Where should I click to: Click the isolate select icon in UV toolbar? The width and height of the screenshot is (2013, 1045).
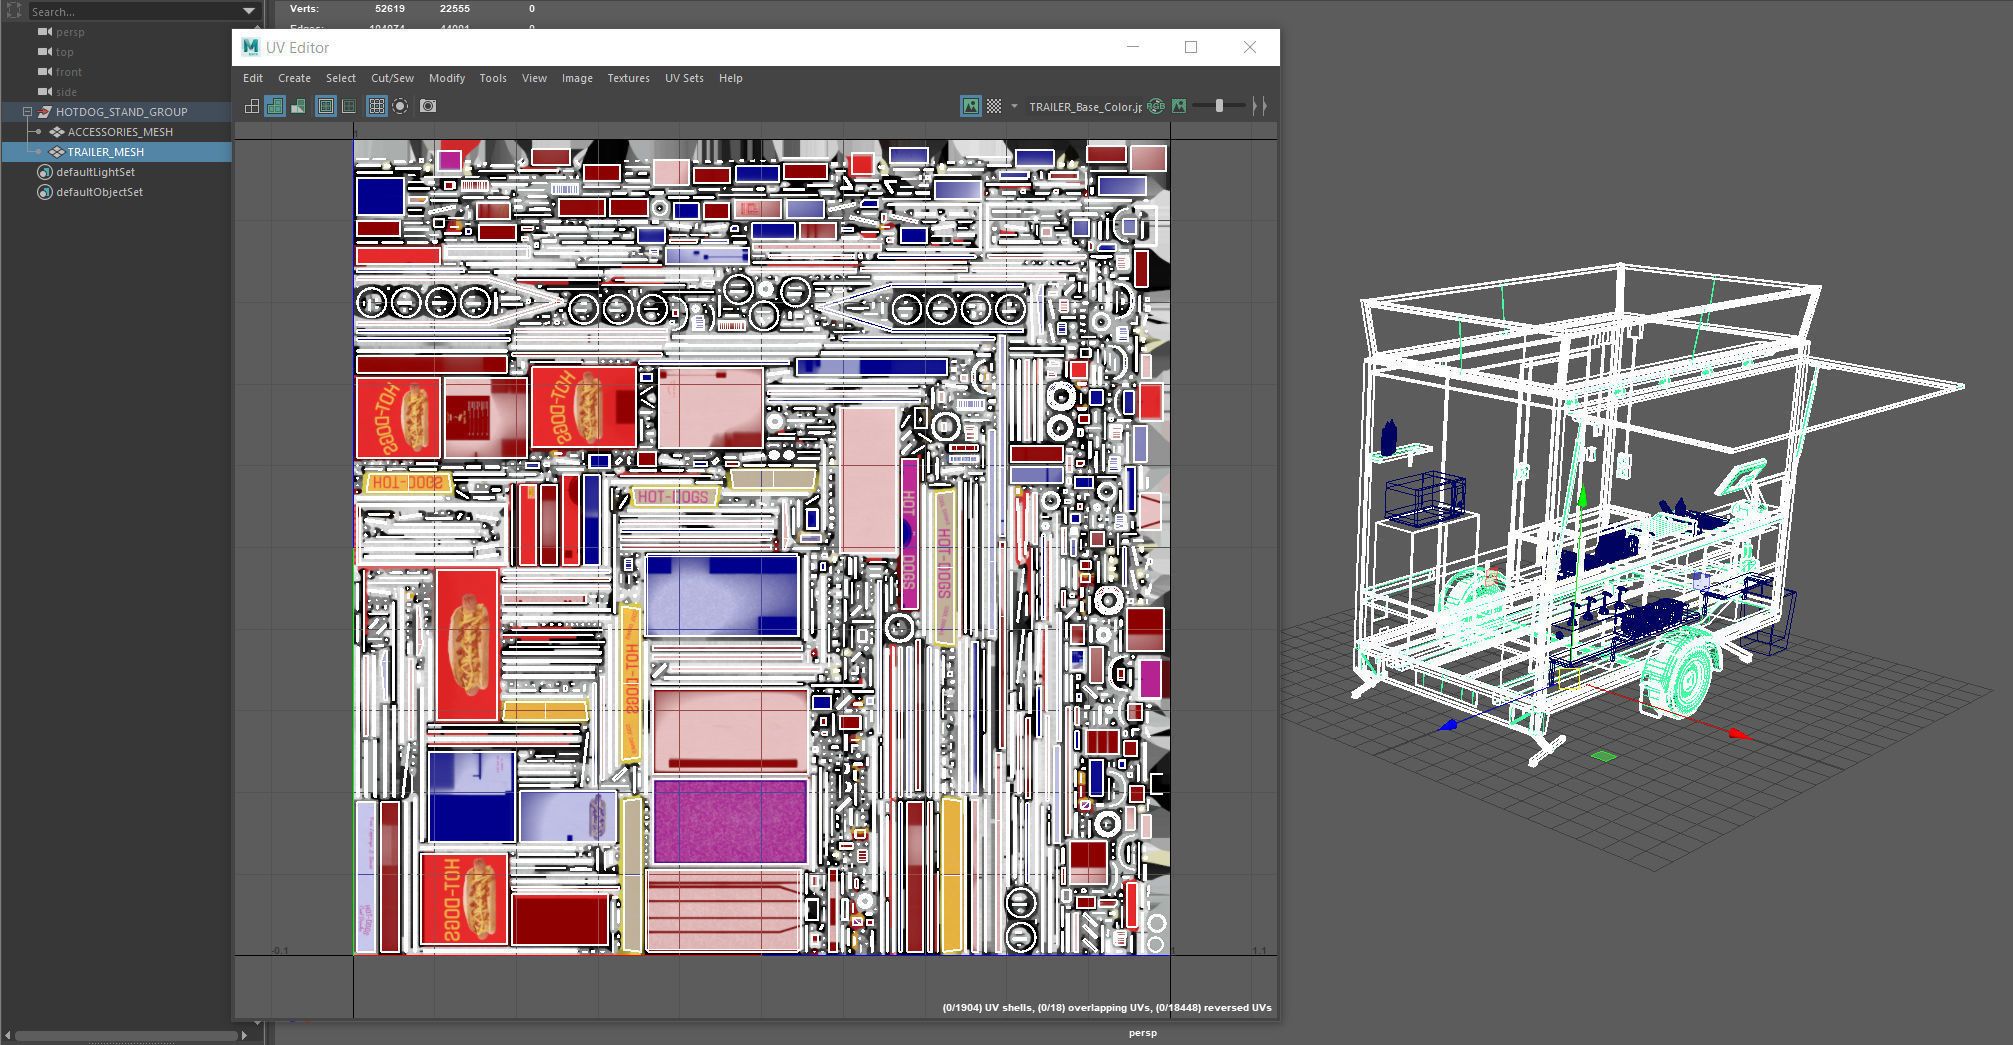400,106
